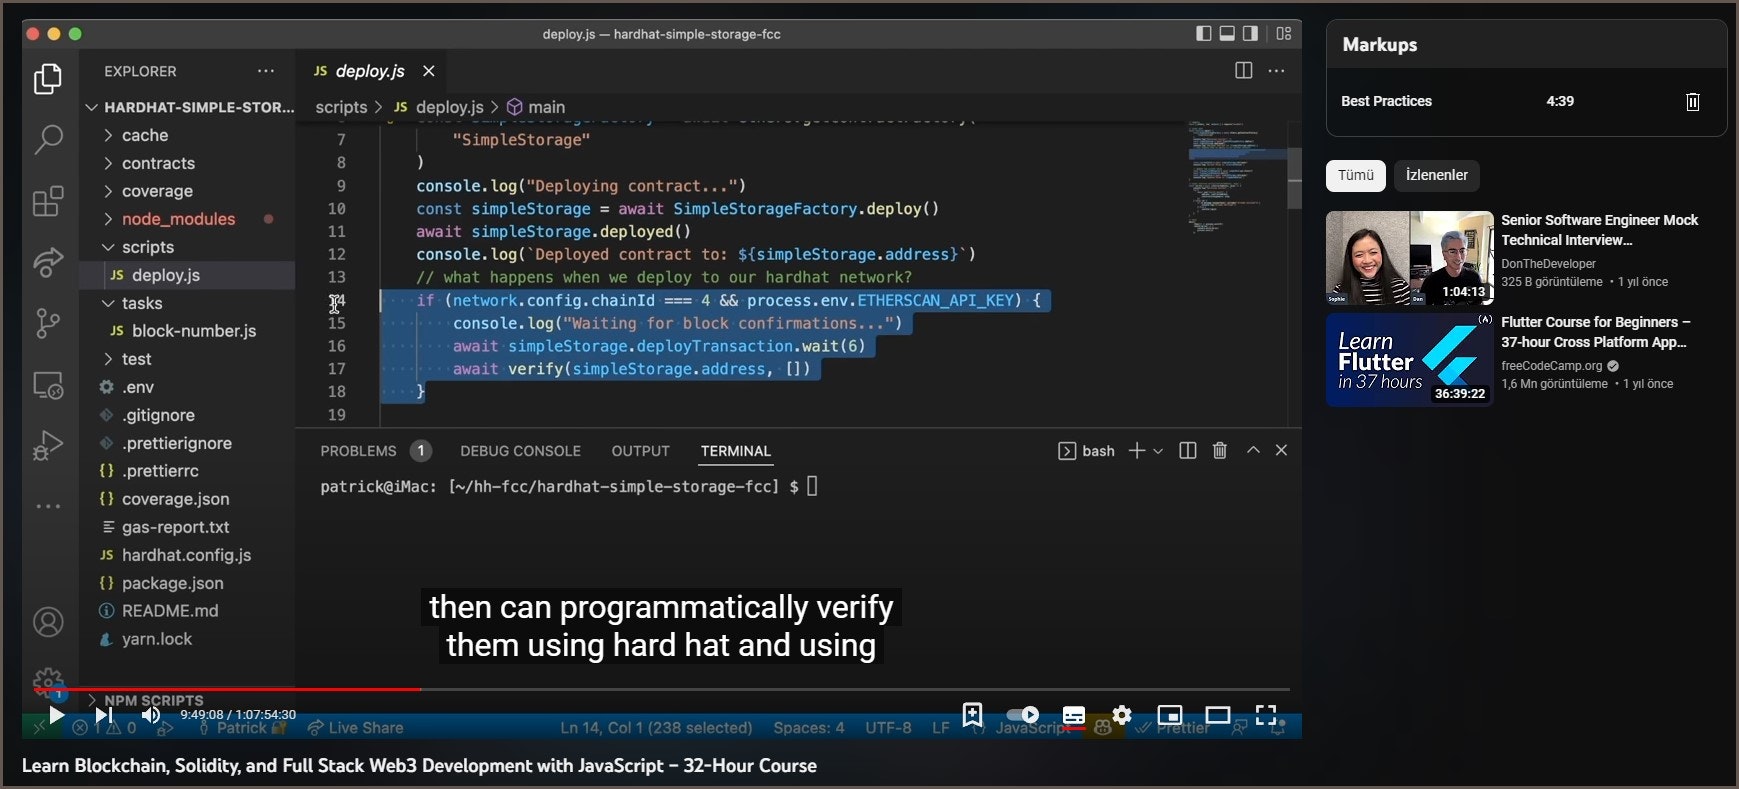Open the Live Share arrow icon in activity bar
Screen dimensions: 1739x789
[48, 262]
